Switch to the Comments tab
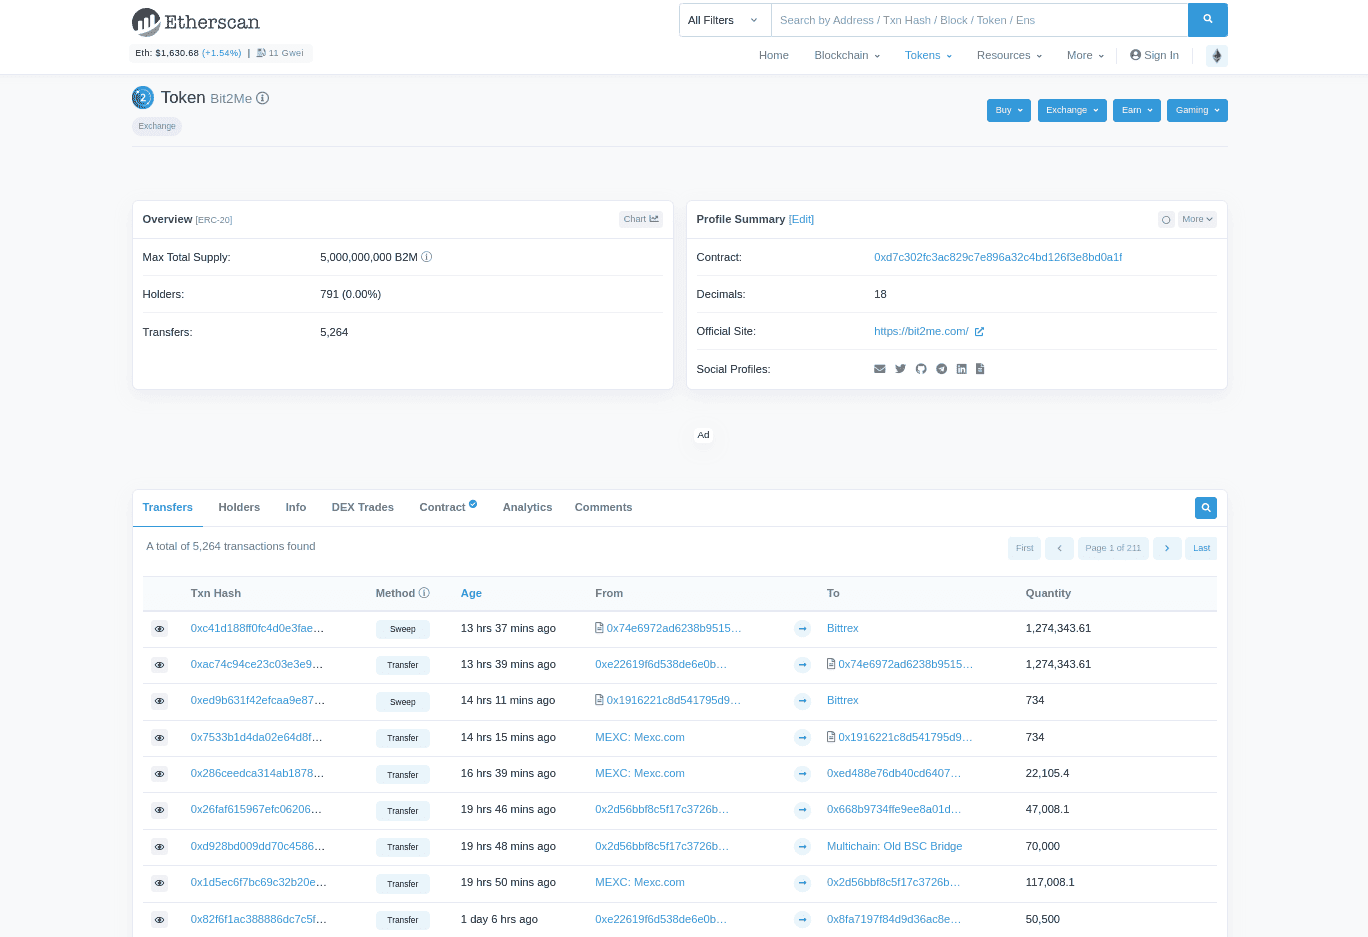This screenshot has height=937, width=1368. 603,508
